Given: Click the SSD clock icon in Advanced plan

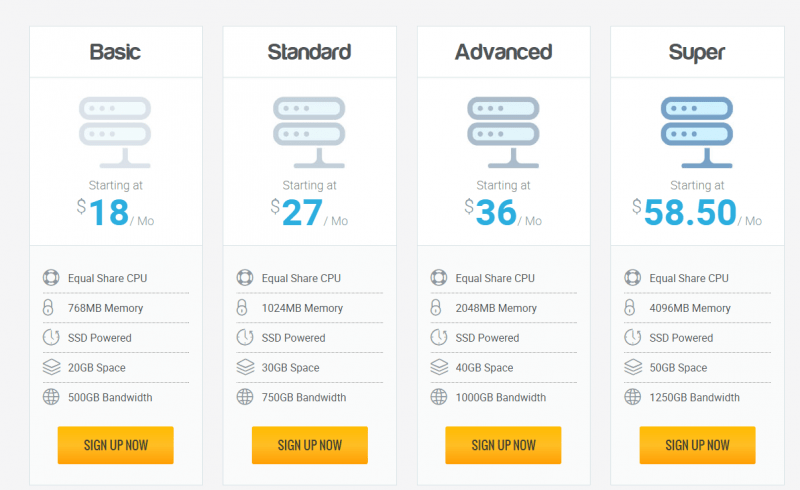Looking at the screenshot, I should coord(439,337).
